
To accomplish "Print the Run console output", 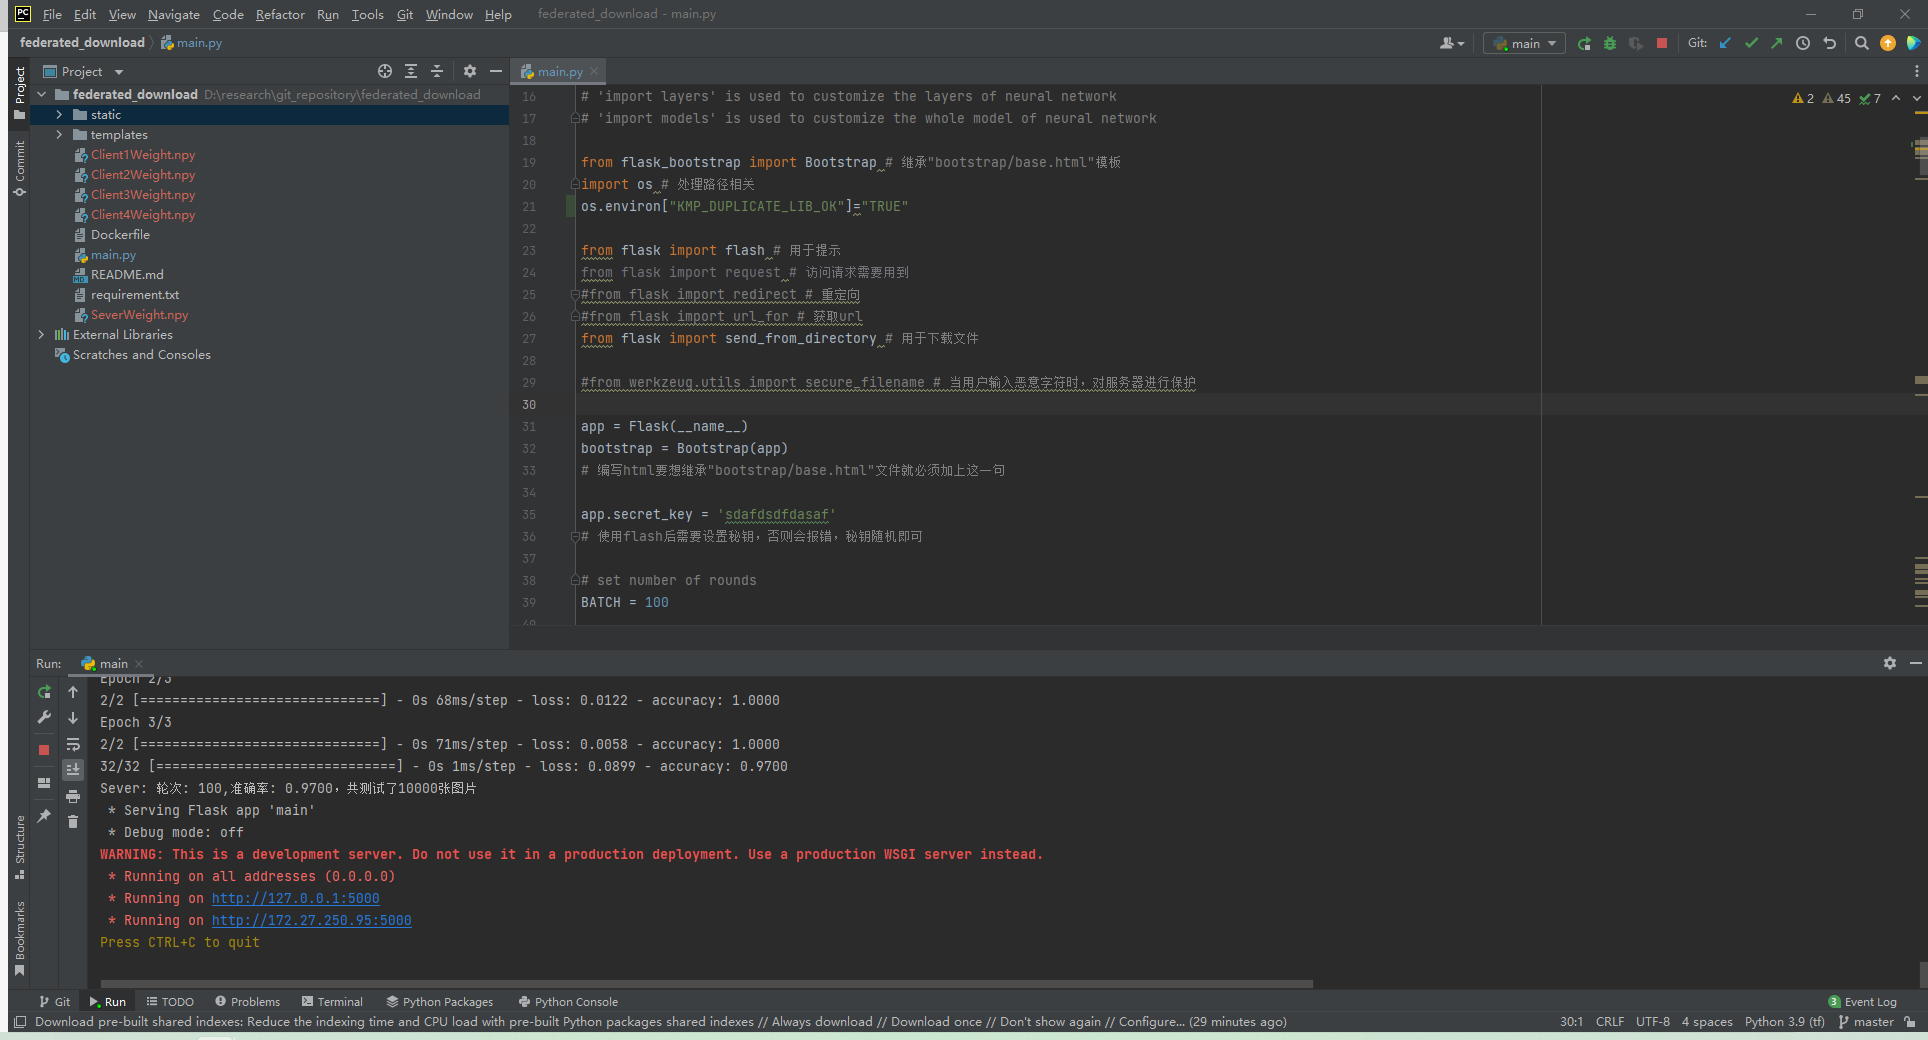I will 73,796.
